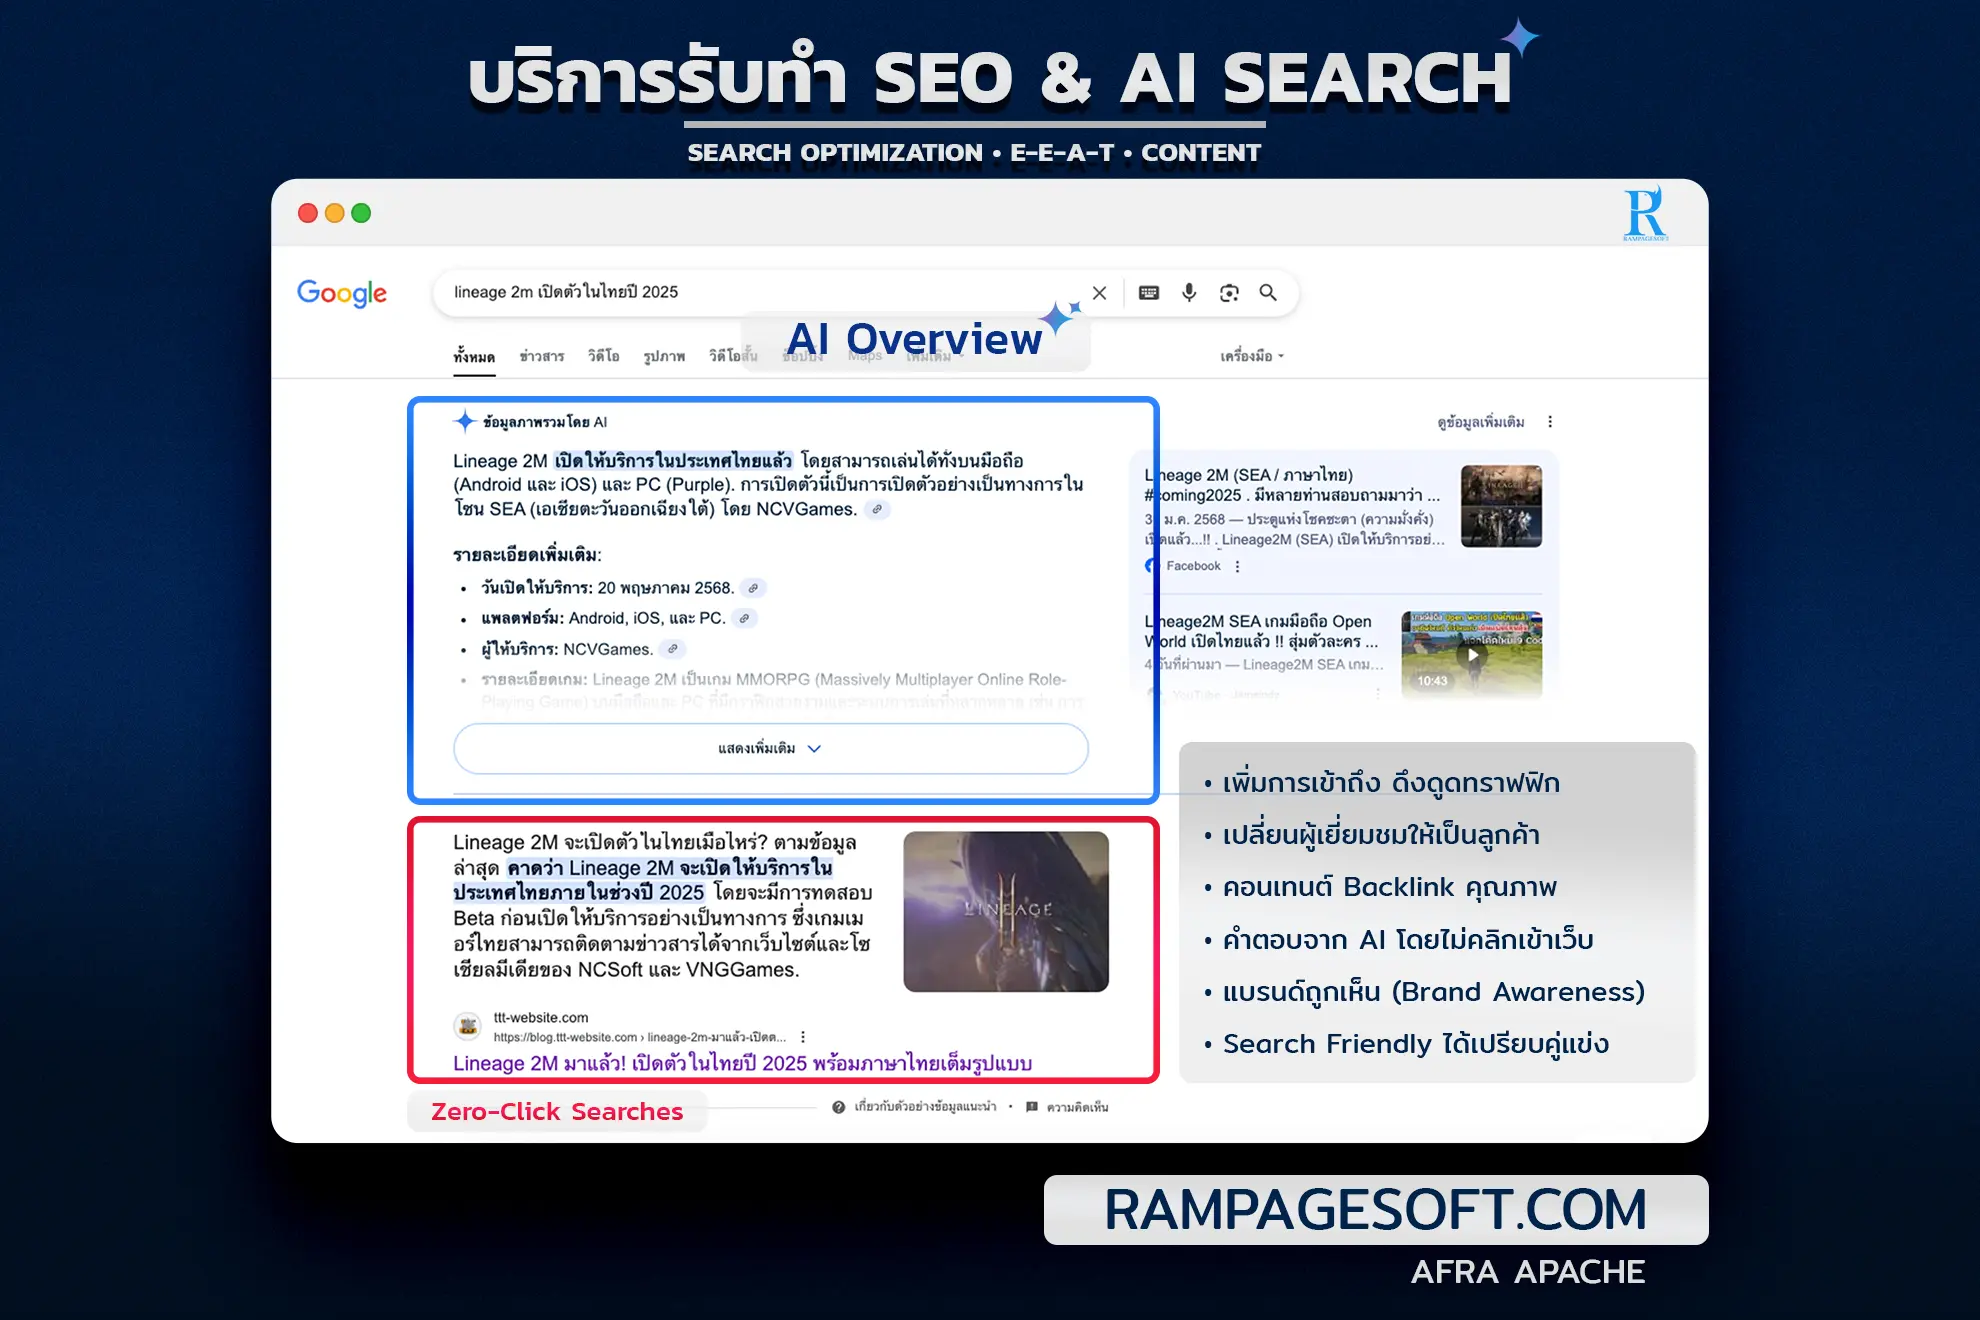Open source link icon after NCVGames paragraph
Screen dimensions: 1980x1320
click(x=877, y=510)
